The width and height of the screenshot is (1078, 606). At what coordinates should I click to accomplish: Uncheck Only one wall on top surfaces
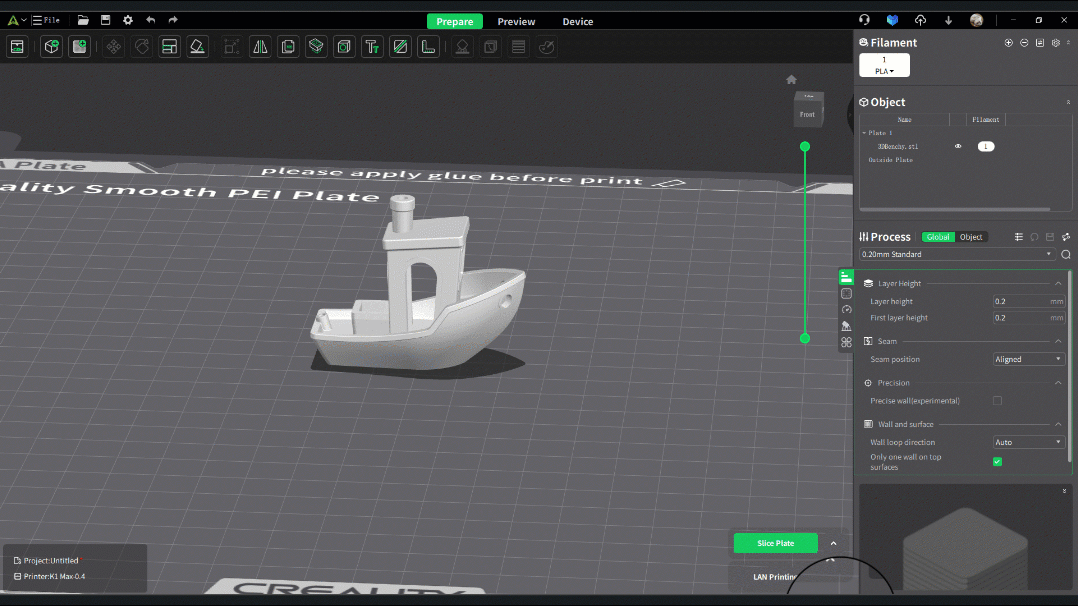[997, 462]
